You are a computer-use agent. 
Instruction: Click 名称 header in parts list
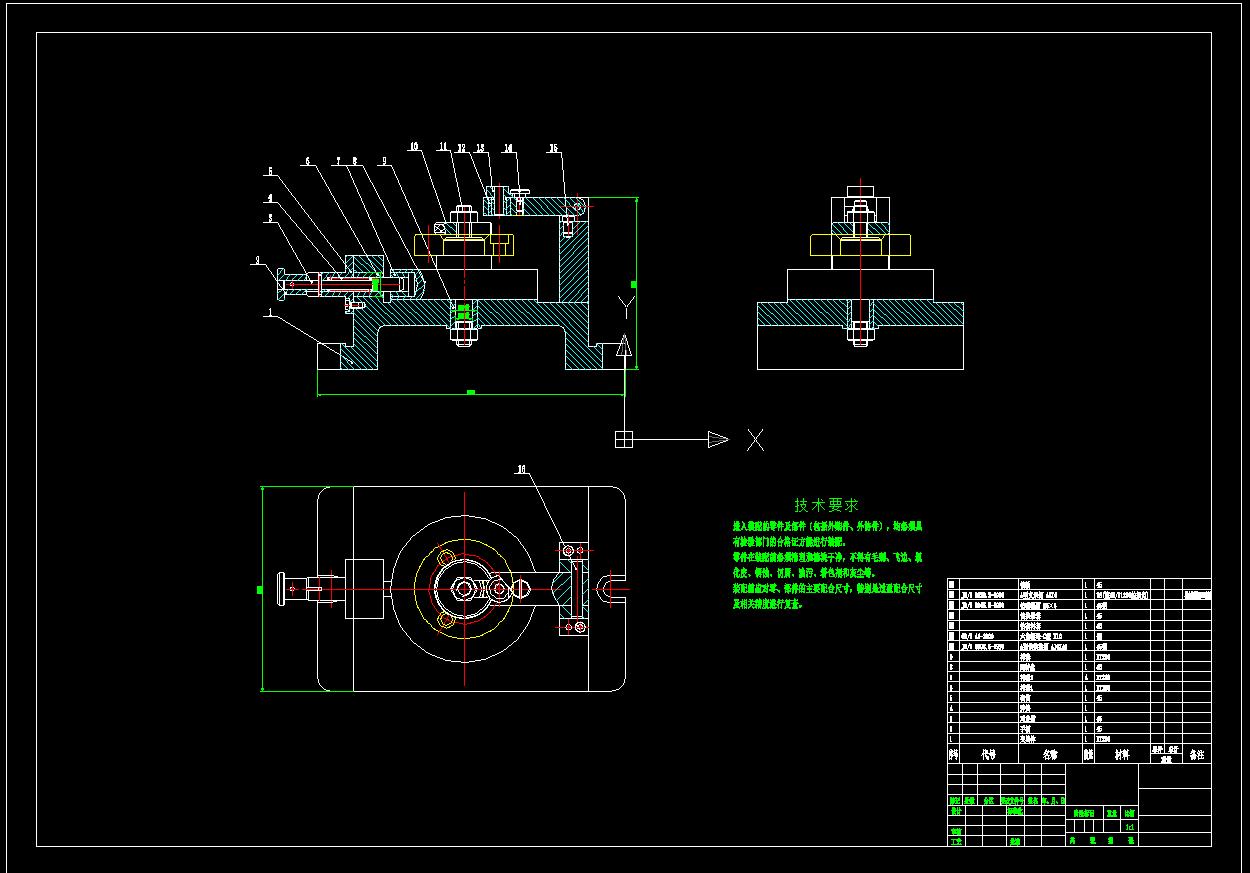1051,755
